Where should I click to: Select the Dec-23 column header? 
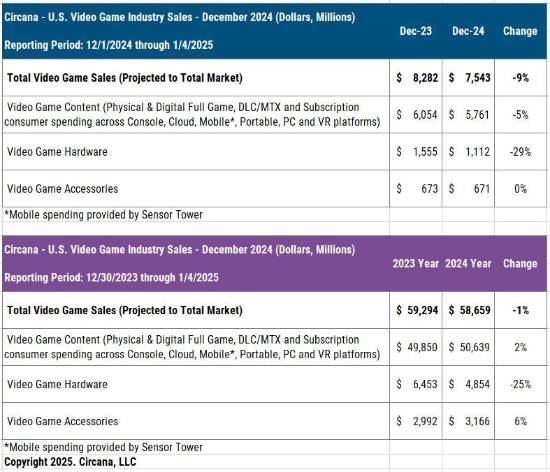click(416, 31)
